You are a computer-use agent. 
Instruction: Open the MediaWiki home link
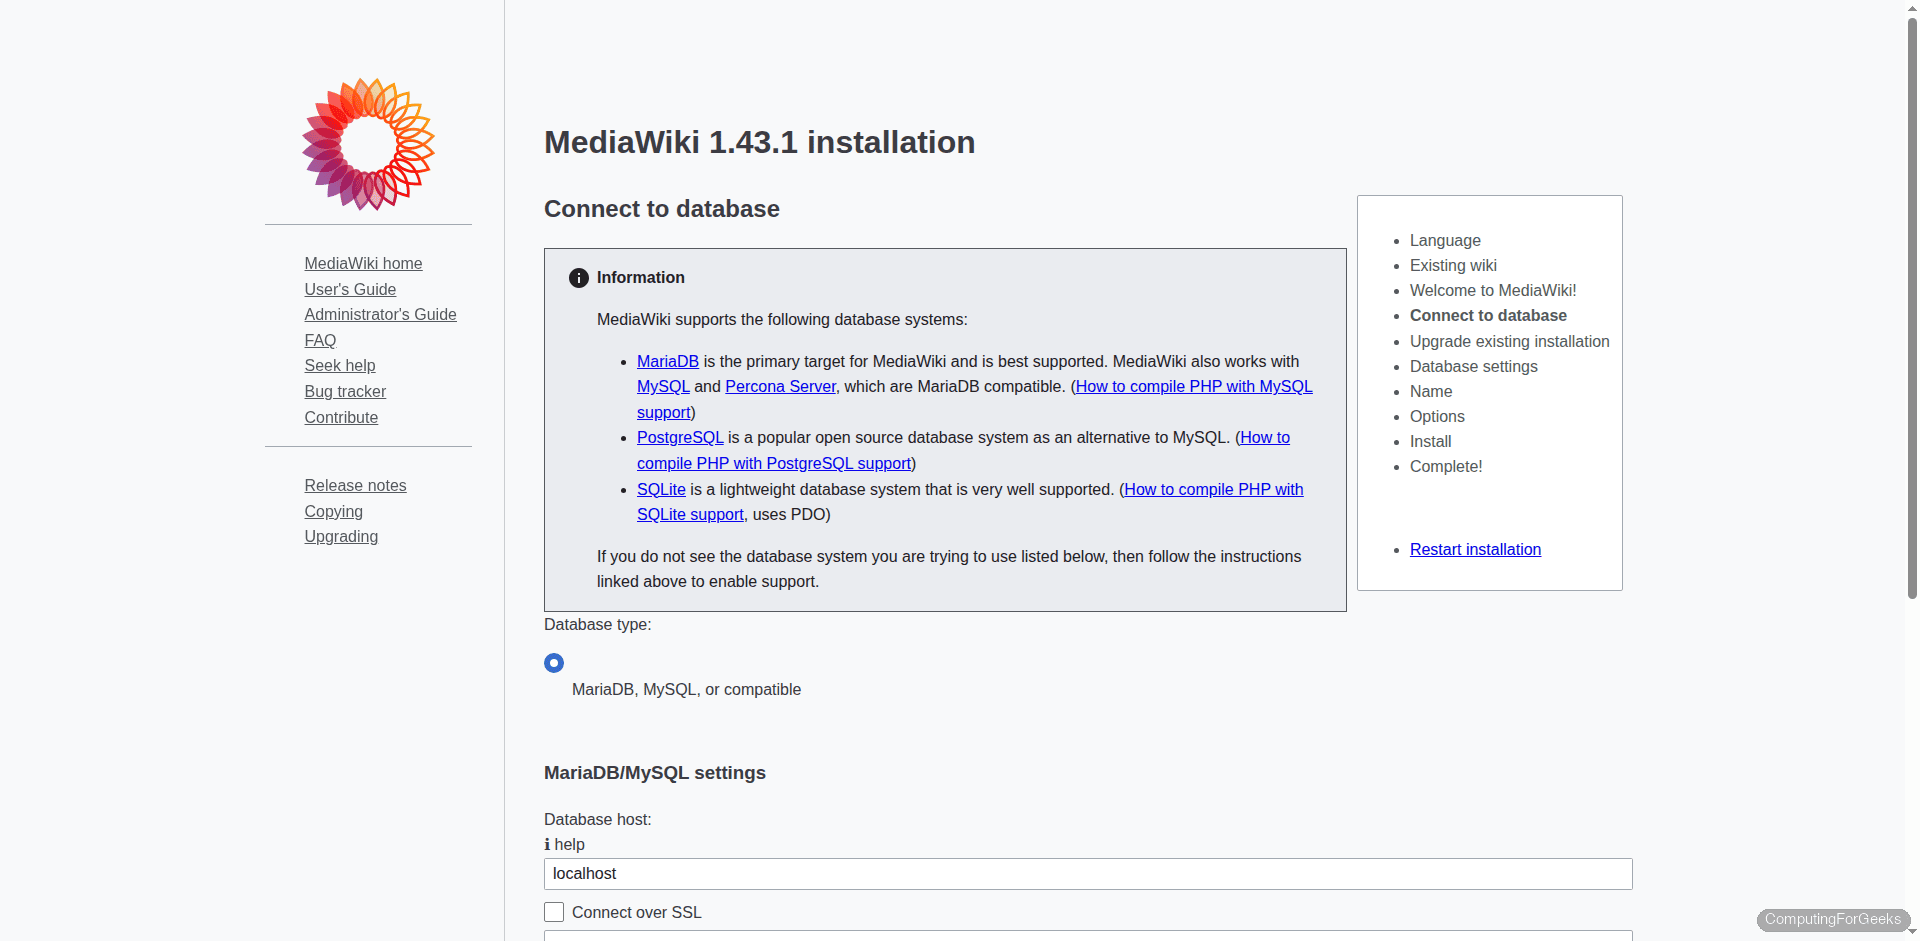point(363,263)
